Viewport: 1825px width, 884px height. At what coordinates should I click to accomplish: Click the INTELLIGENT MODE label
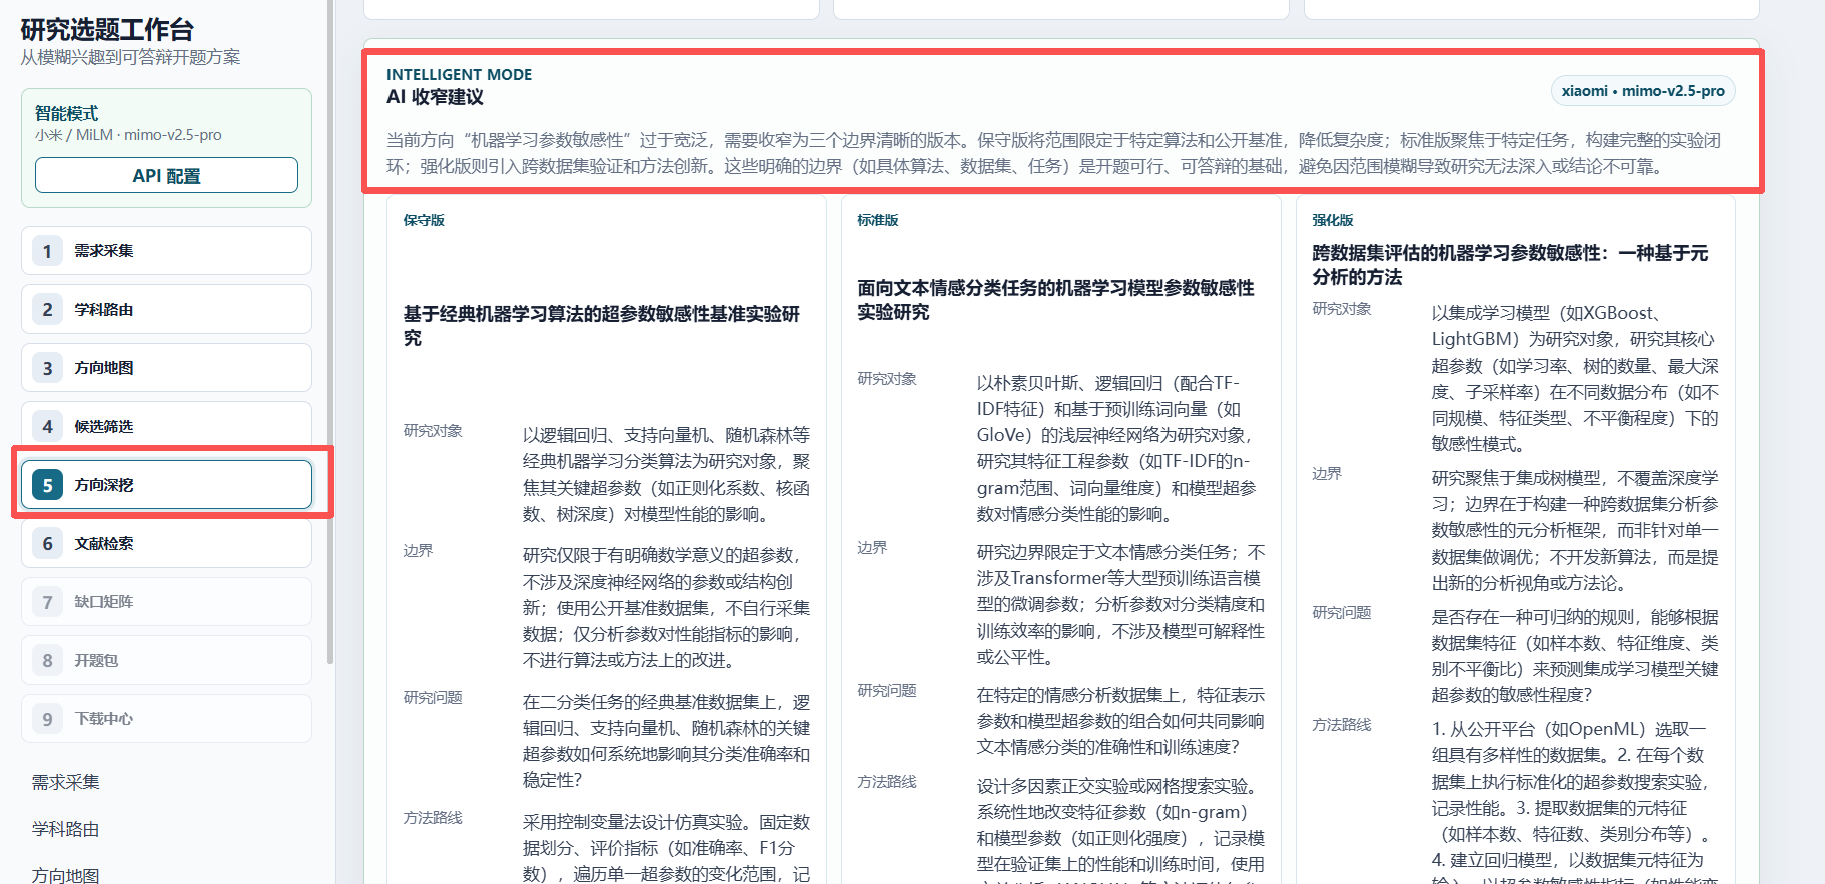(x=459, y=74)
